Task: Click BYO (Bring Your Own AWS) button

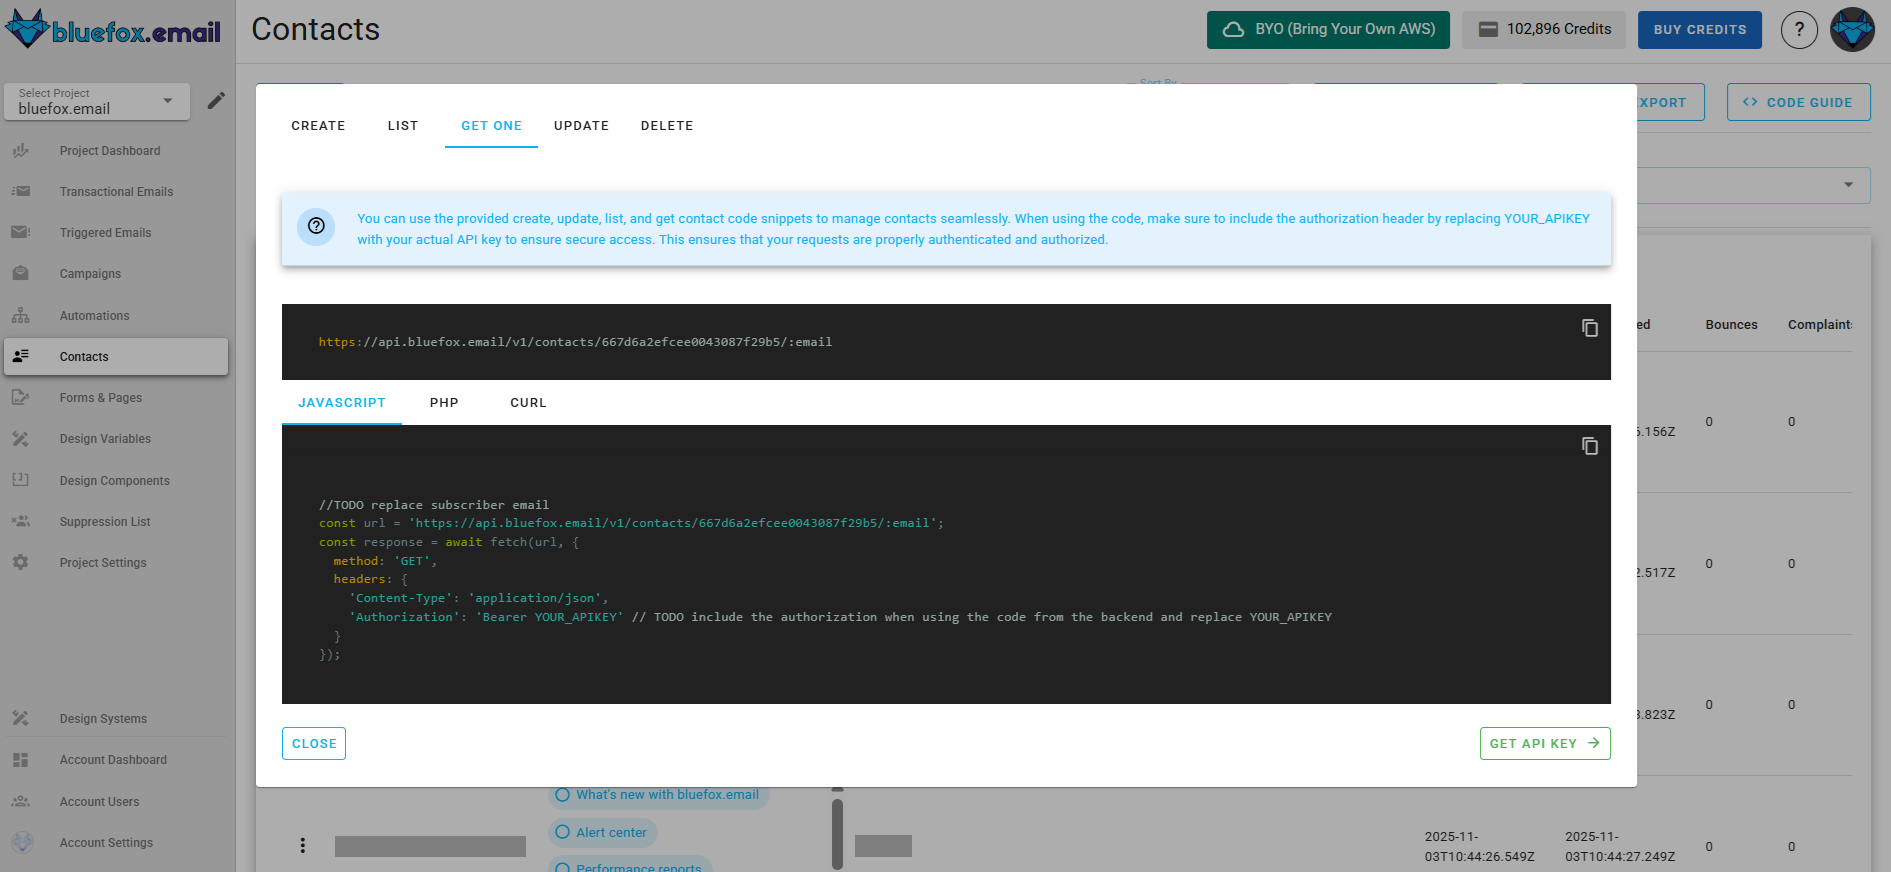Action: pos(1328,30)
